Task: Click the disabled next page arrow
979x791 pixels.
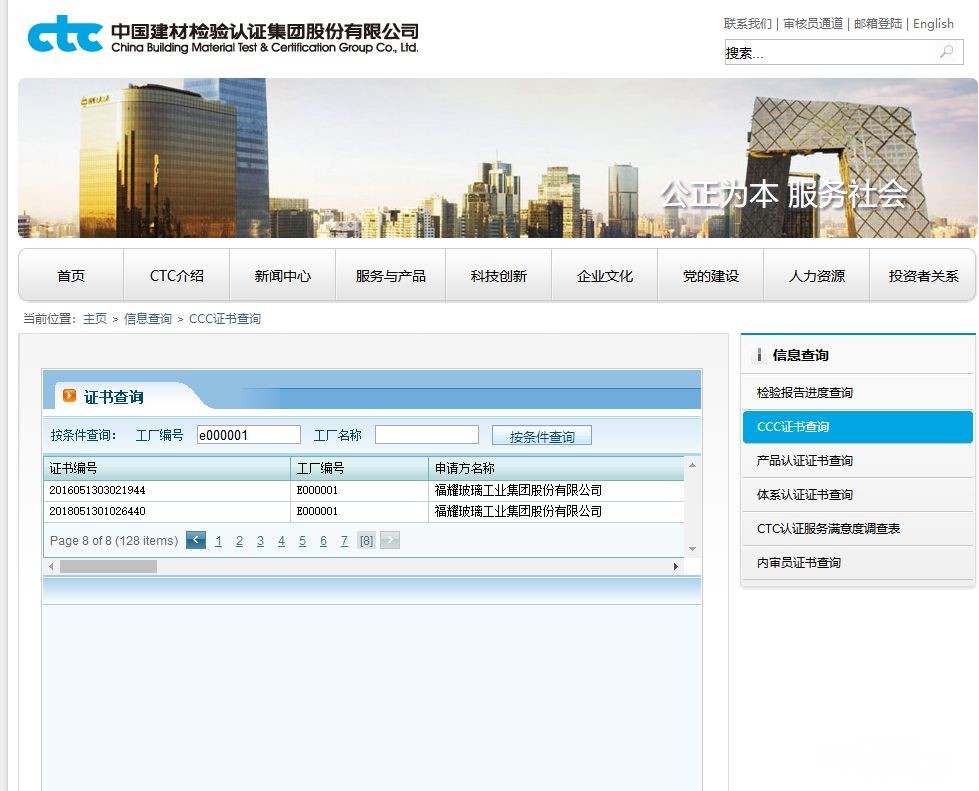Action: click(390, 541)
